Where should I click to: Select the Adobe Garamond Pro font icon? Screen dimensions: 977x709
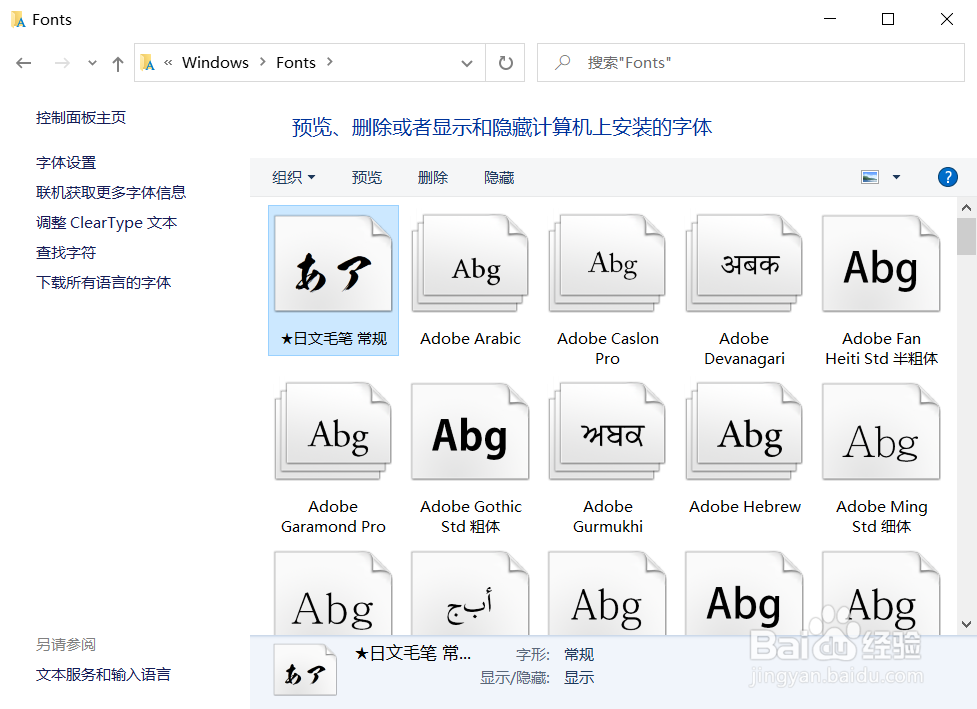click(x=333, y=432)
